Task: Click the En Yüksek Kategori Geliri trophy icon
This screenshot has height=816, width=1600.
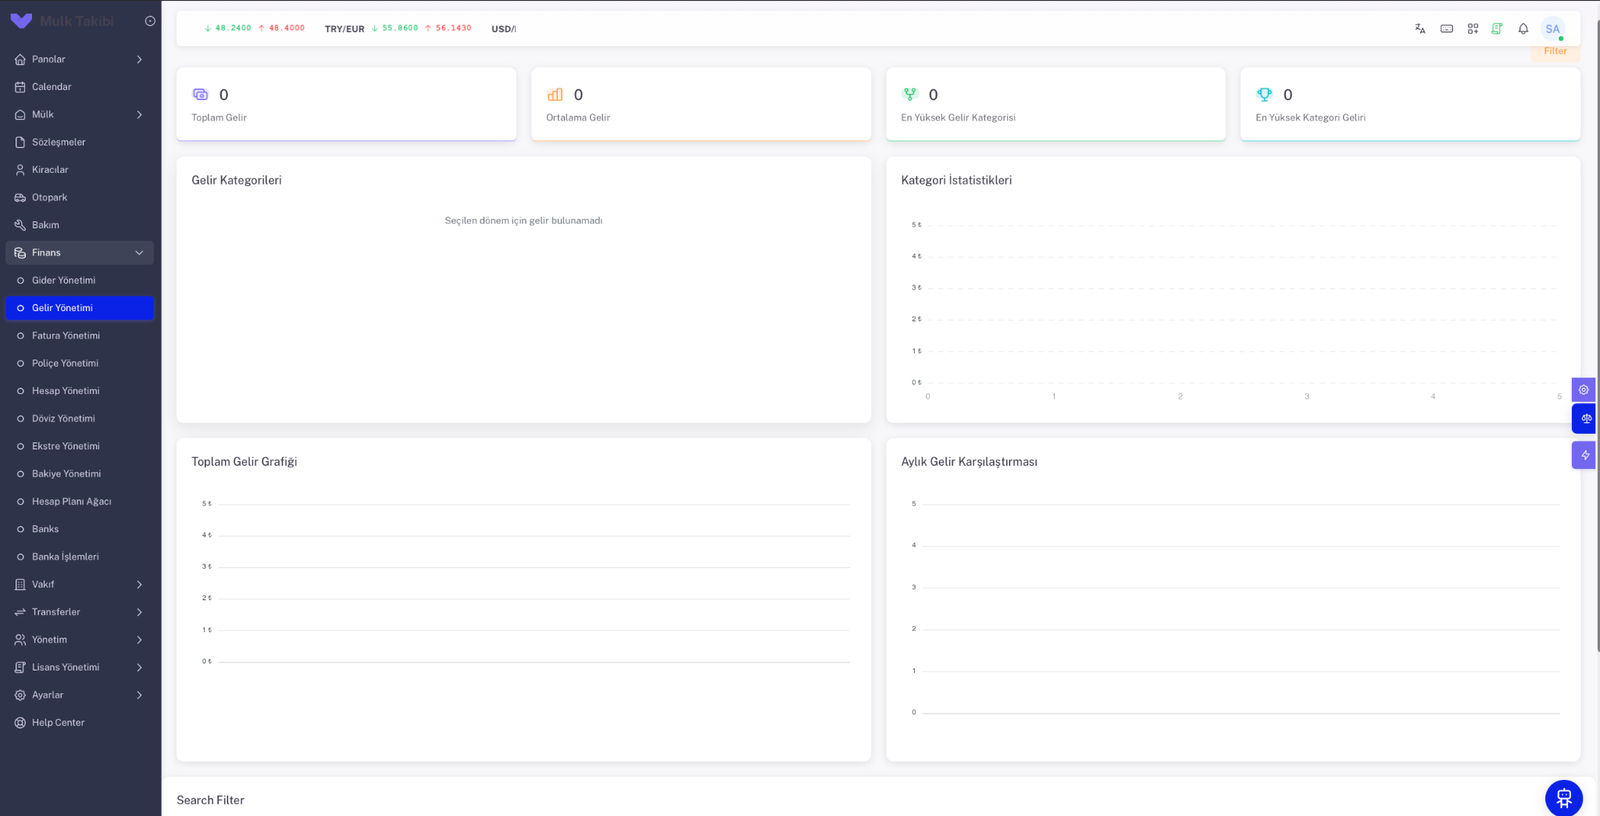Action: coord(1264,94)
